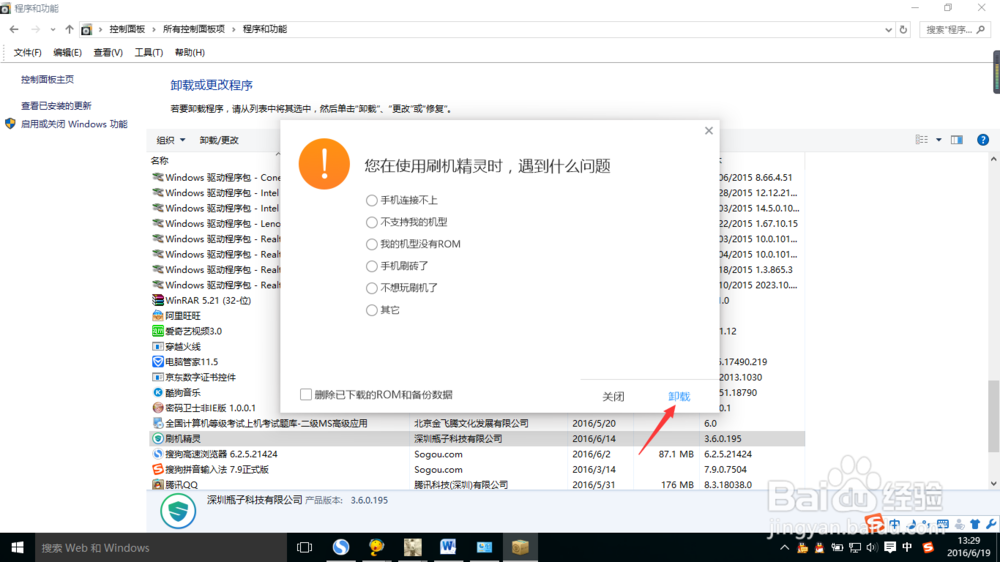Close the uninstall survey dialog with X

[x=709, y=131]
